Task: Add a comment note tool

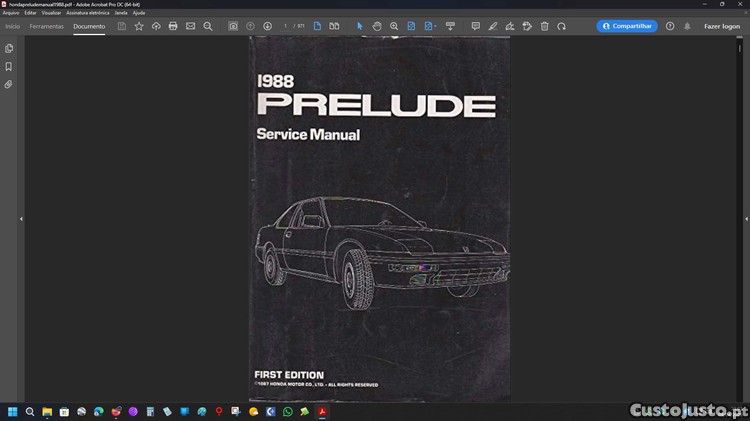Action: coord(475,26)
